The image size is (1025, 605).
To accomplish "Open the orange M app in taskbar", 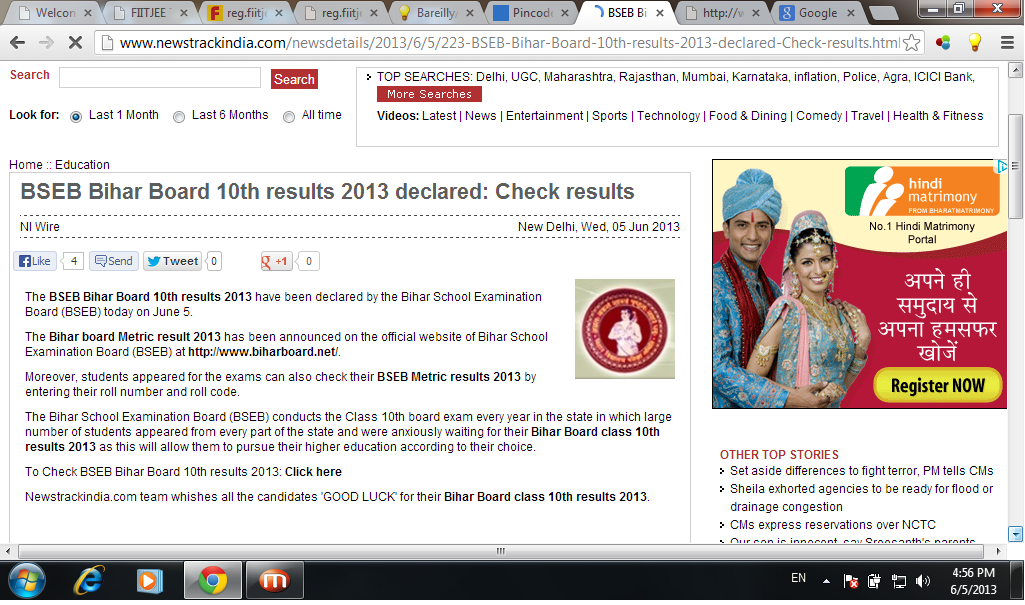I will click(274, 580).
